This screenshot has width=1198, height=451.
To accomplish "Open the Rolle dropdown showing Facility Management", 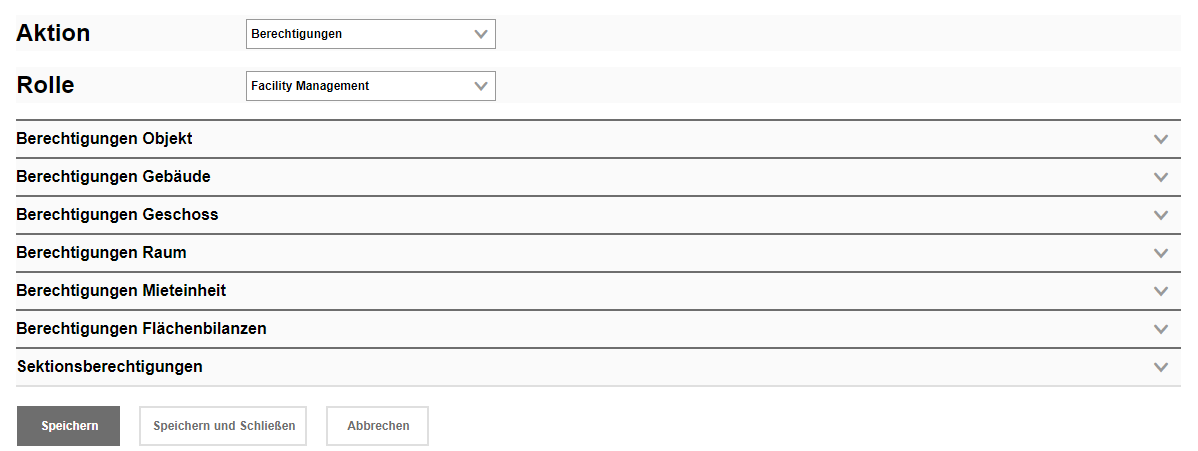I will (370, 86).
